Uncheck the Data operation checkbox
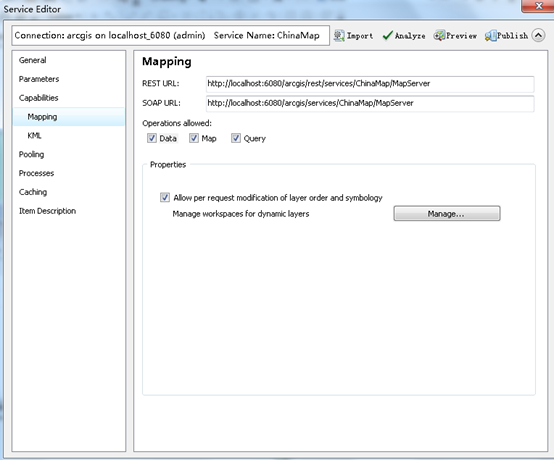 coord(152,138)
